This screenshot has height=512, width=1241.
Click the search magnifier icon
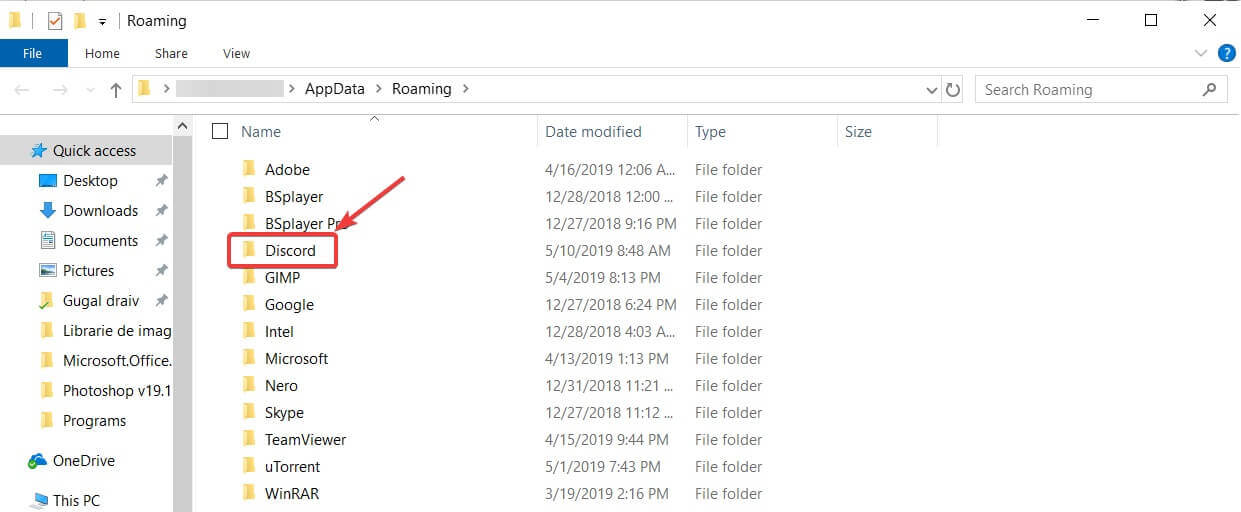coord(1208,89)
